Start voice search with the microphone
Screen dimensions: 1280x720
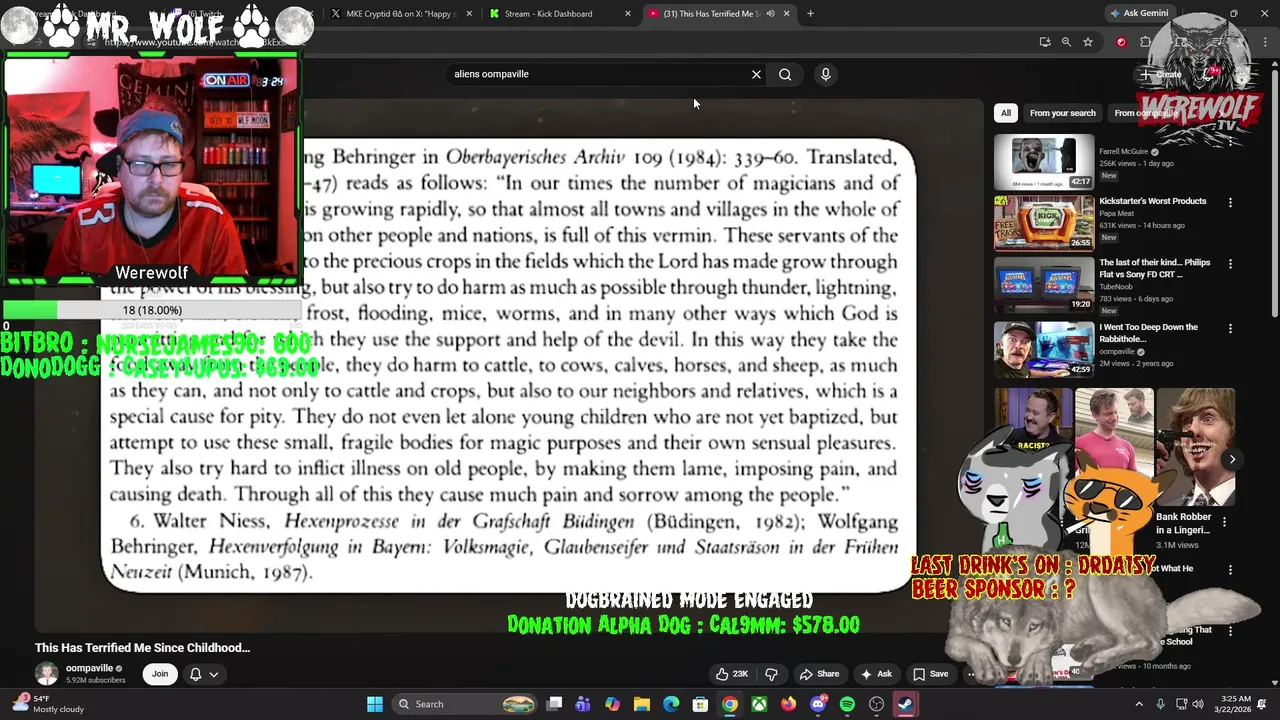tap(825, 74)
